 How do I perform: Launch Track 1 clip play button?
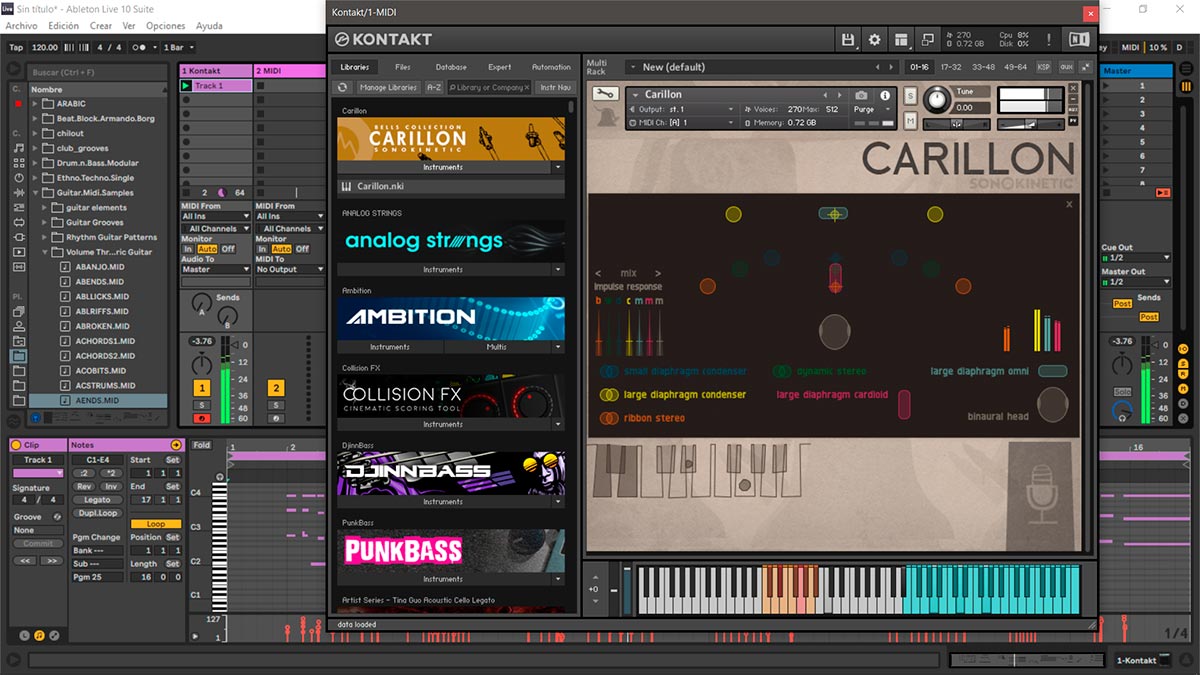pyautogui.click(x=186, y=86)
